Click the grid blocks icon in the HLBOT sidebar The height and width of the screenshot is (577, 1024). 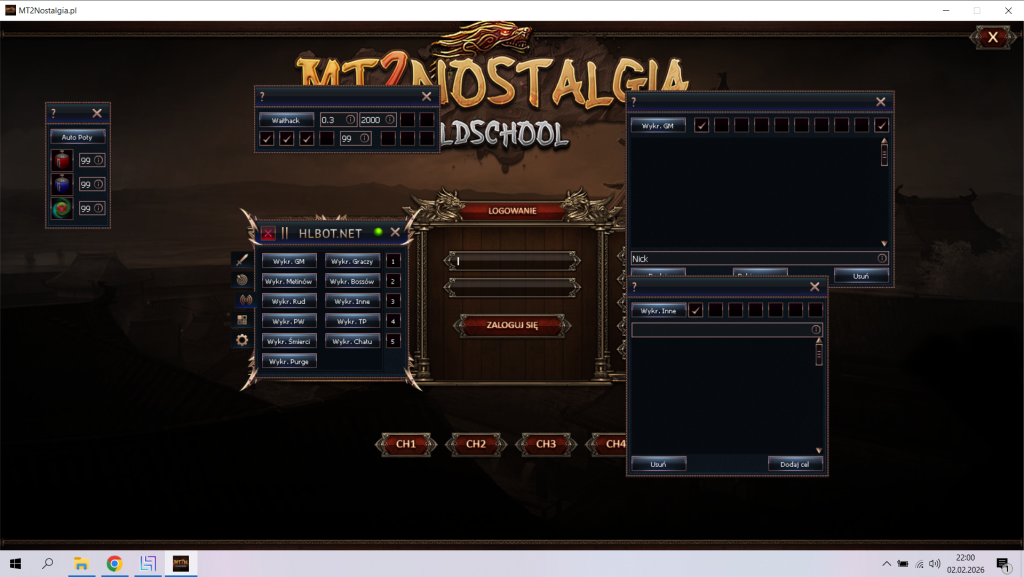click(241, 320)
